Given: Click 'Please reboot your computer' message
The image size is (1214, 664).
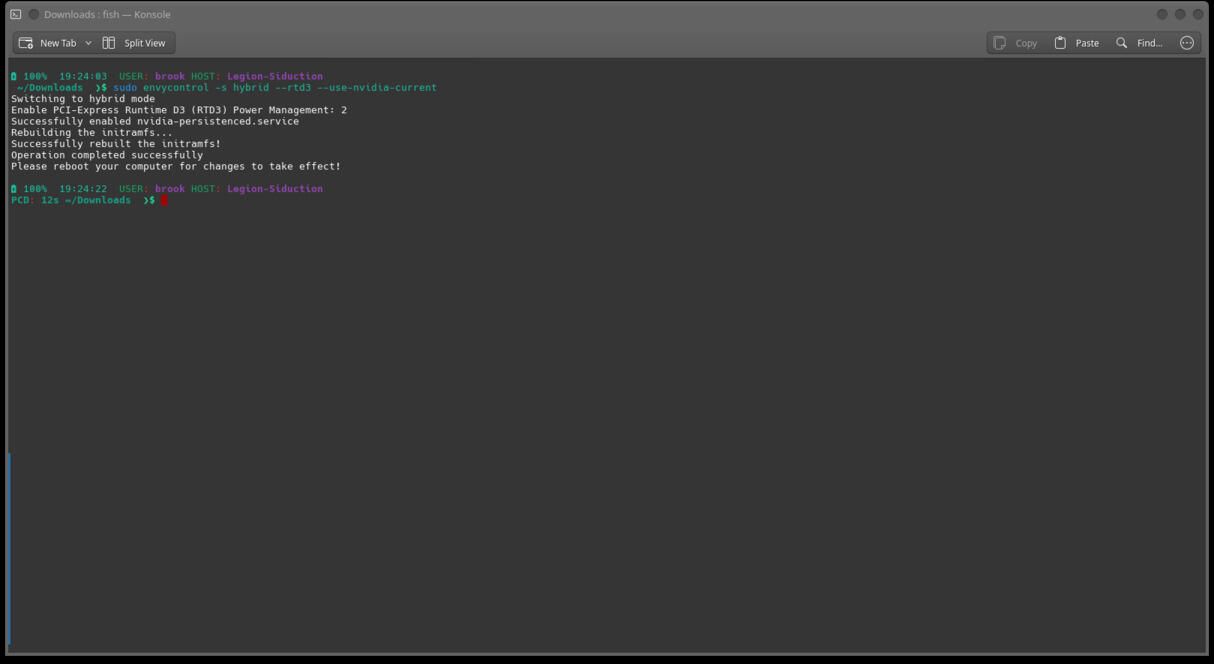Looking at the screenshot, I should point(176,166).
